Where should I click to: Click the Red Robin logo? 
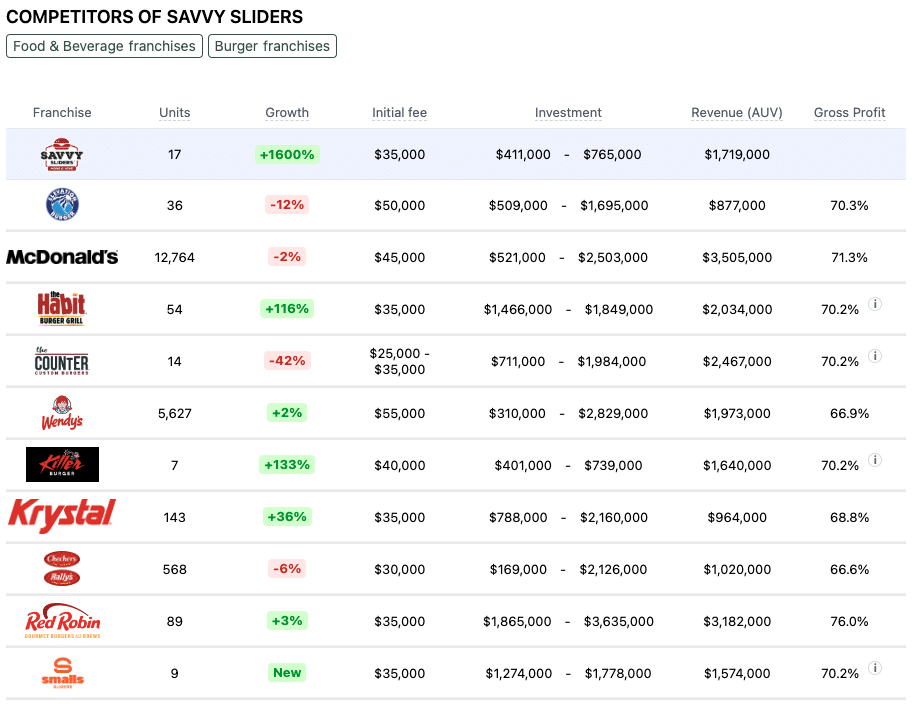62,620
